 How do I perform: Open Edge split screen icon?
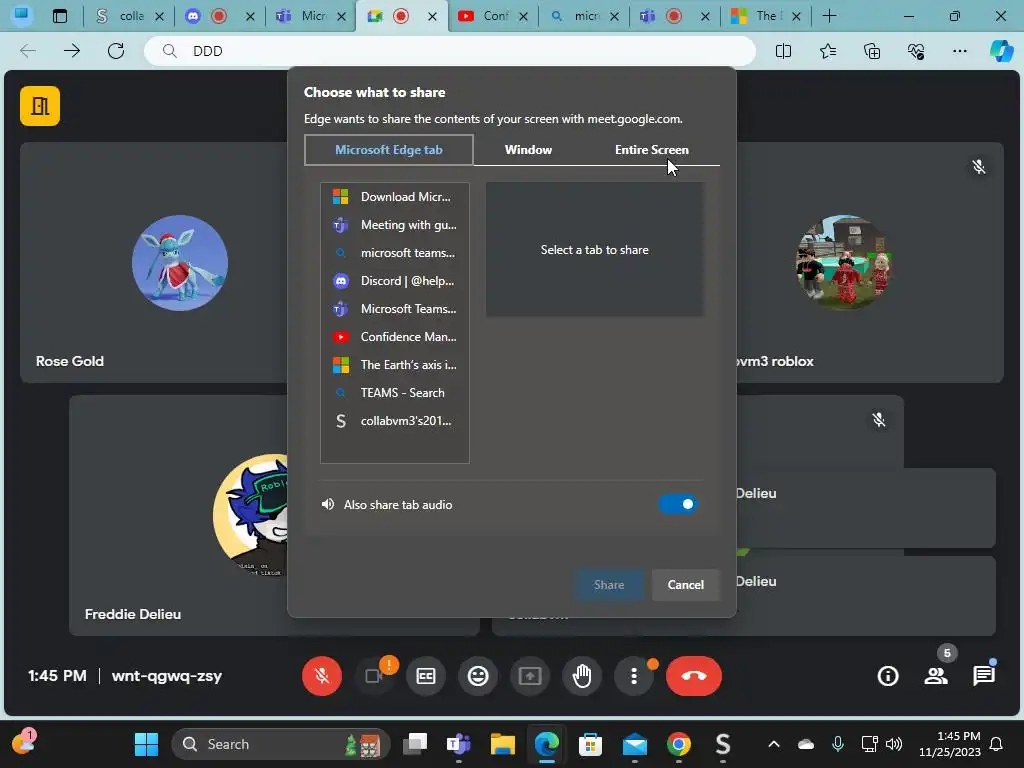pos(783,51)
